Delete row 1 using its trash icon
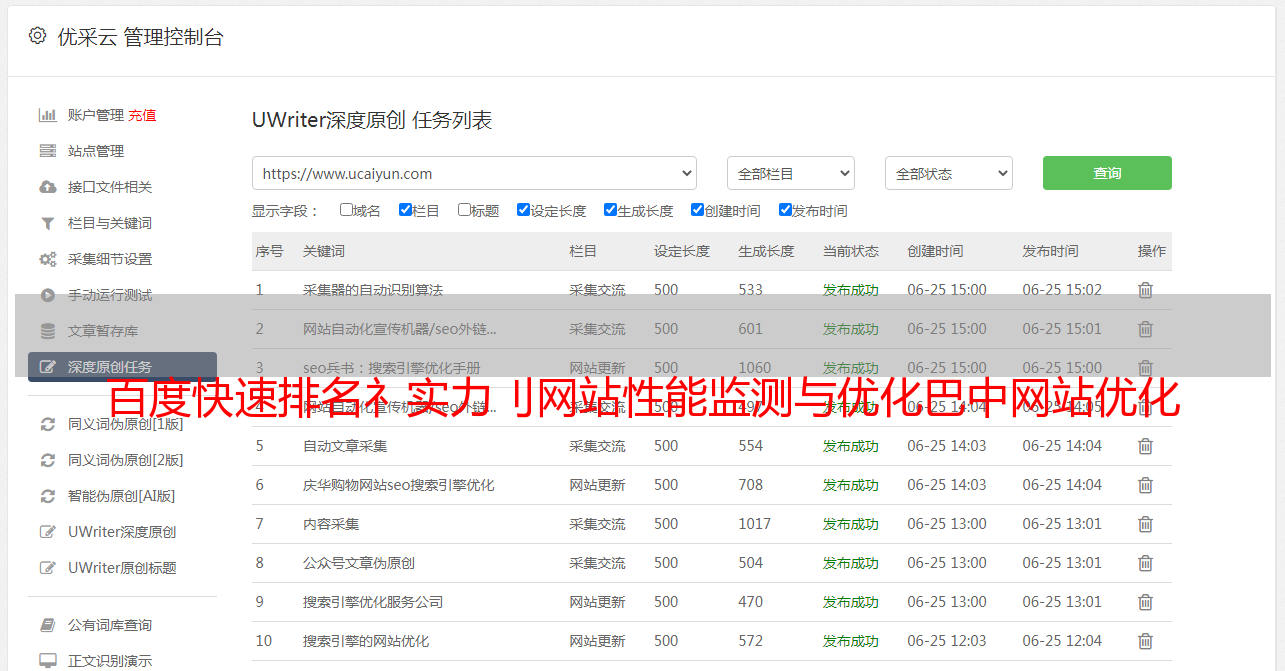The image size is (1285, 671). tap(1145, 290)
